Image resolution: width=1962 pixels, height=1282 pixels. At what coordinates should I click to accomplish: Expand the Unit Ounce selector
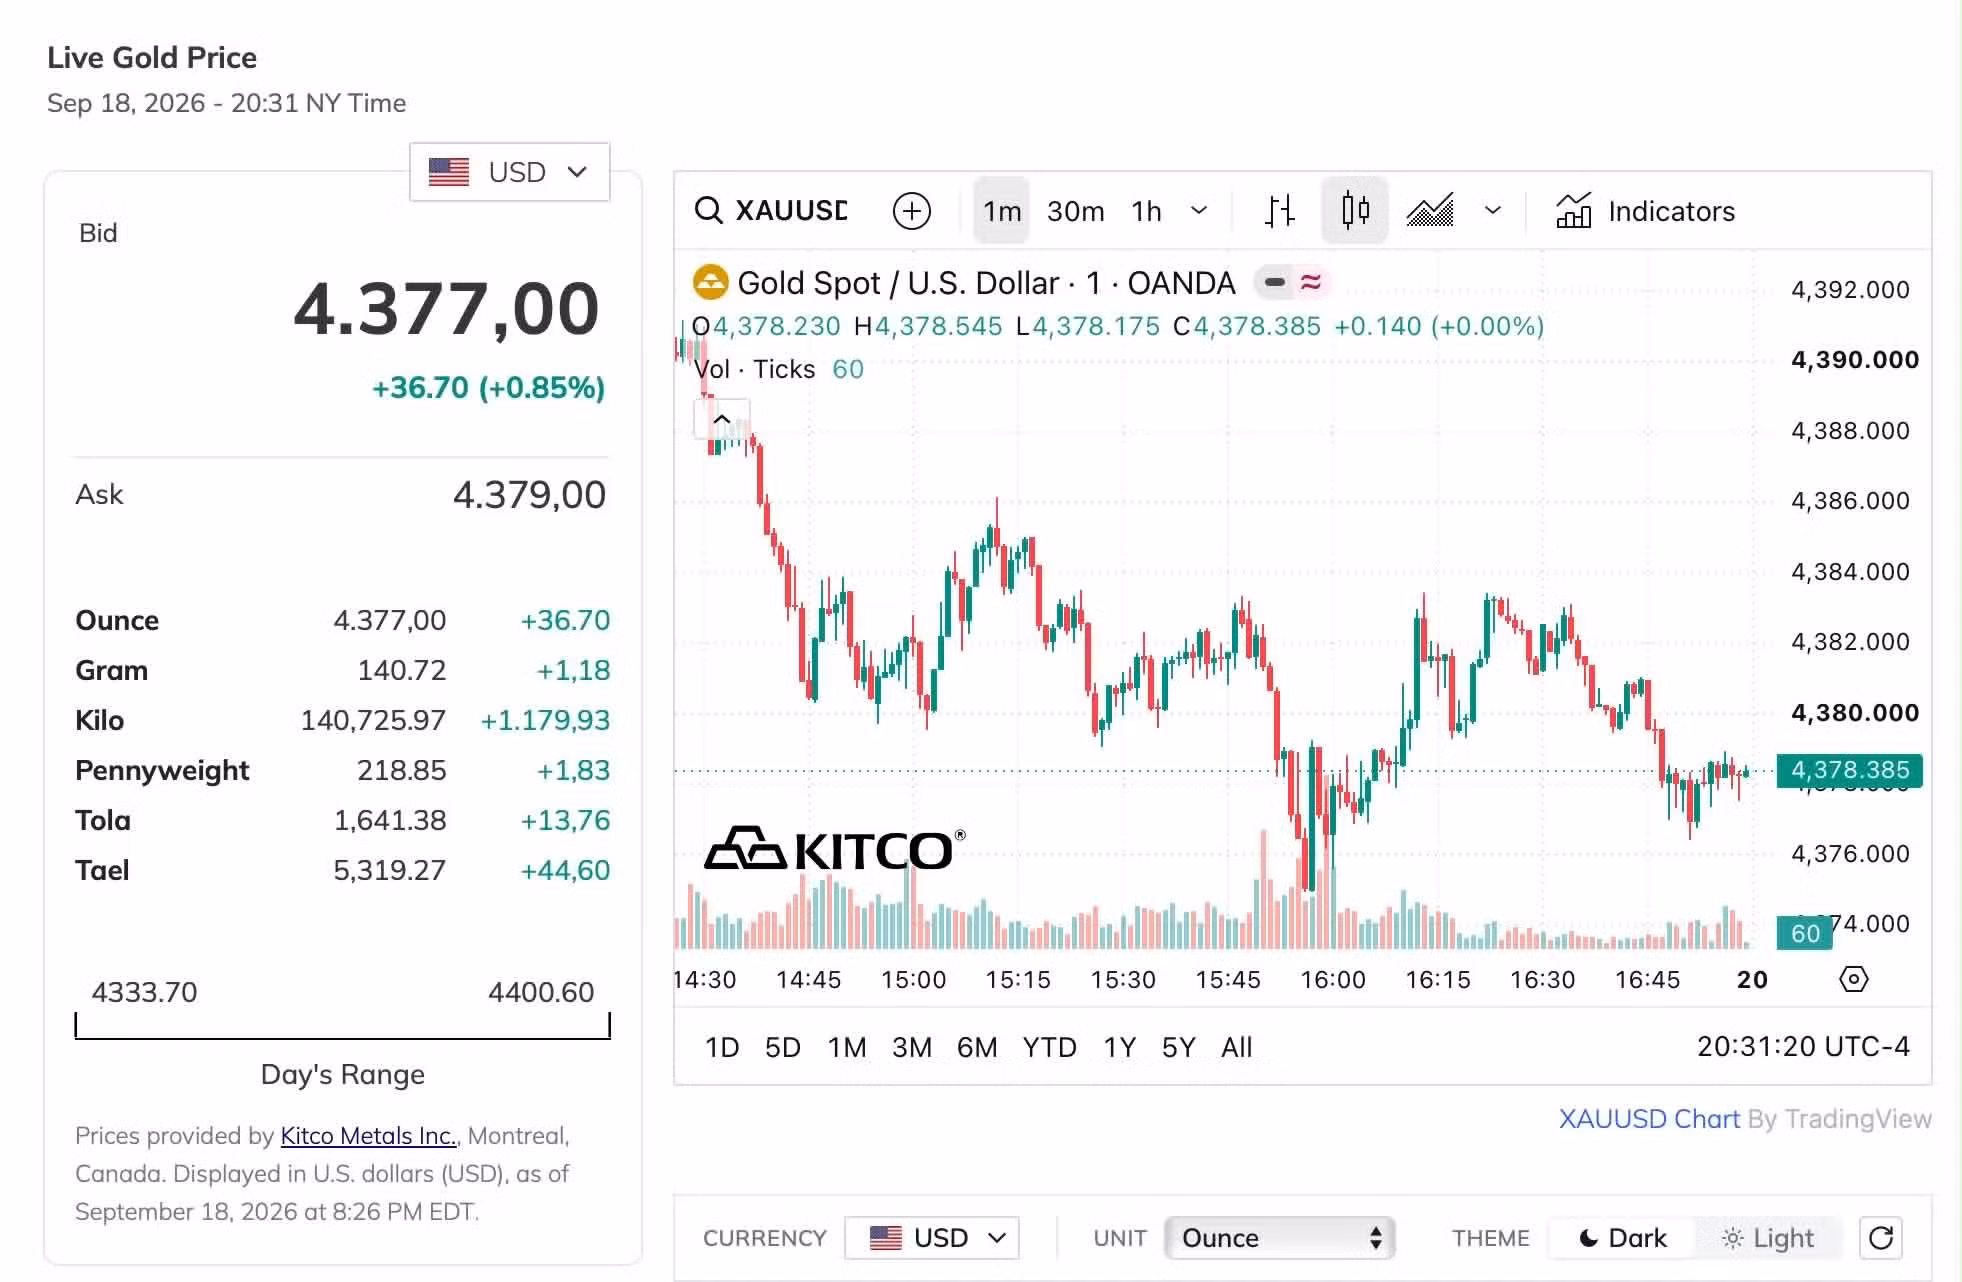click(1279, 1238)
